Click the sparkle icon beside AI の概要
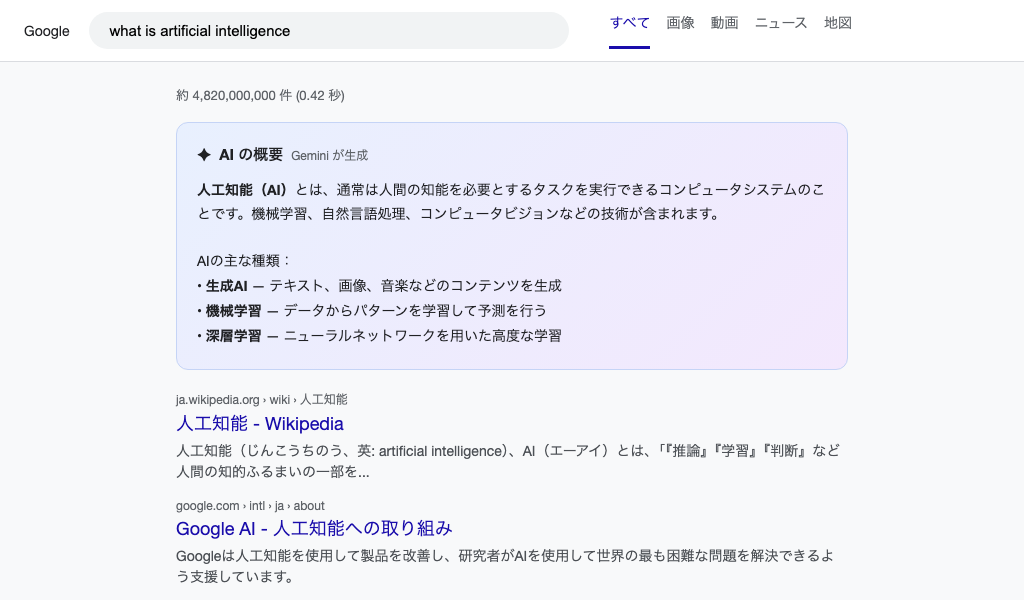Image resolution: width=1024 pixels, height=600 pixels. click(204, 154)
